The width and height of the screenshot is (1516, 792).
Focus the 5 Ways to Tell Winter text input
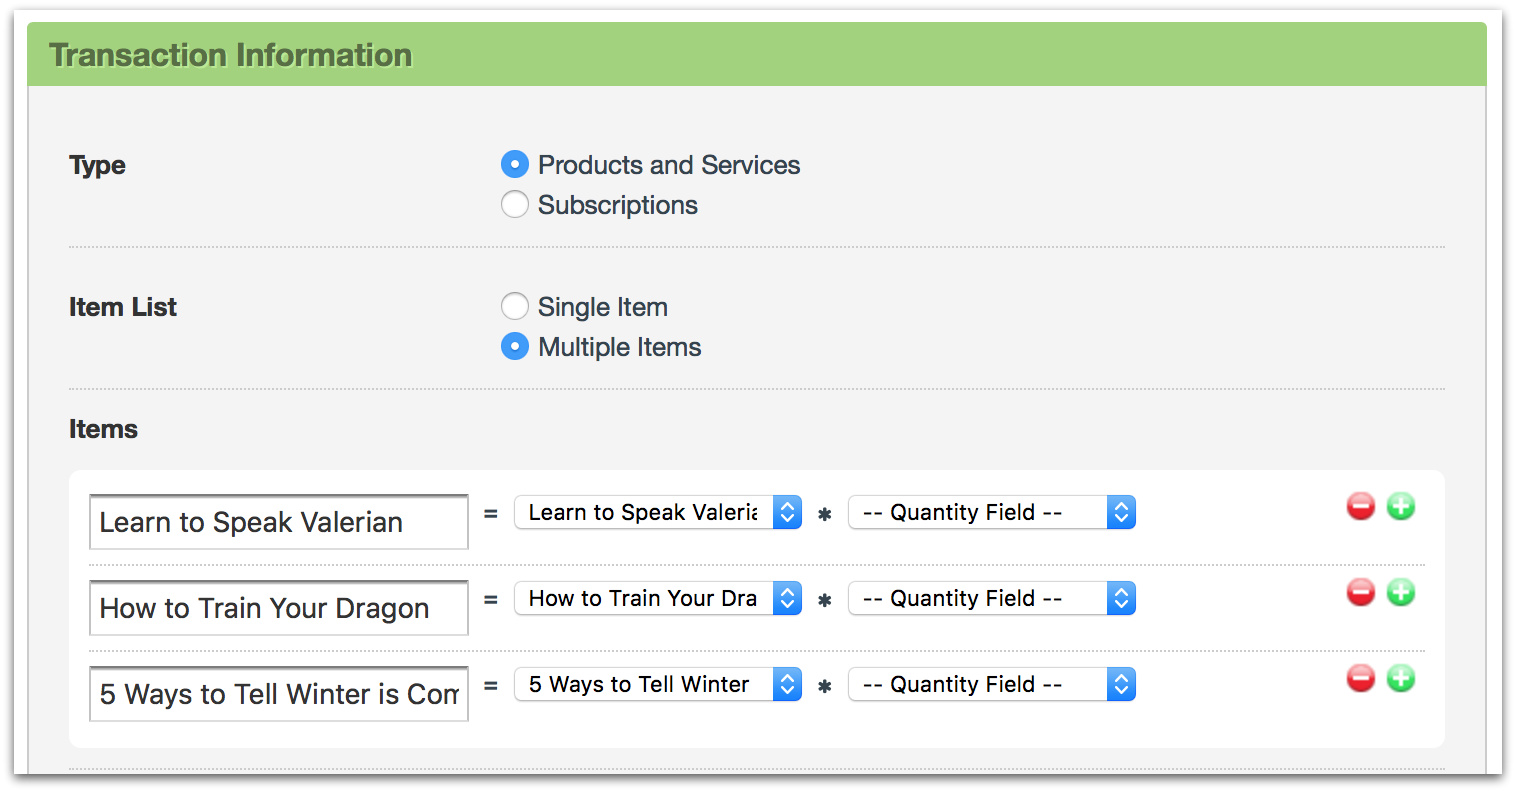click(x=278, y=694)
